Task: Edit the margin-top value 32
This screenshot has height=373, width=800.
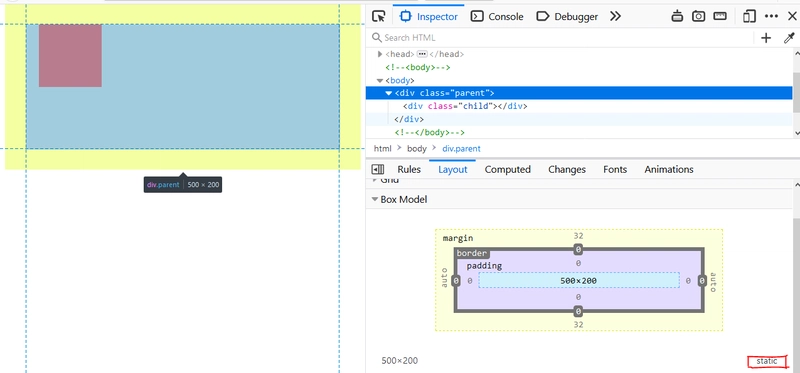Action: [x=578, y=236]
